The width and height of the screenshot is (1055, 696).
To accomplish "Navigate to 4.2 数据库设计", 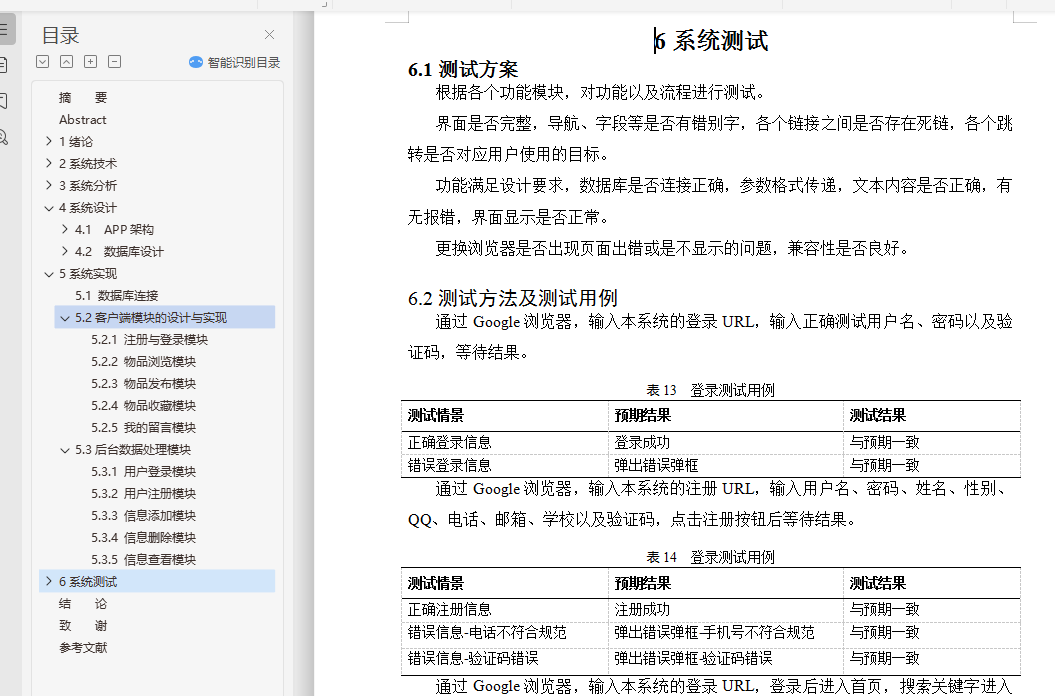I will (x=119, y=252).
